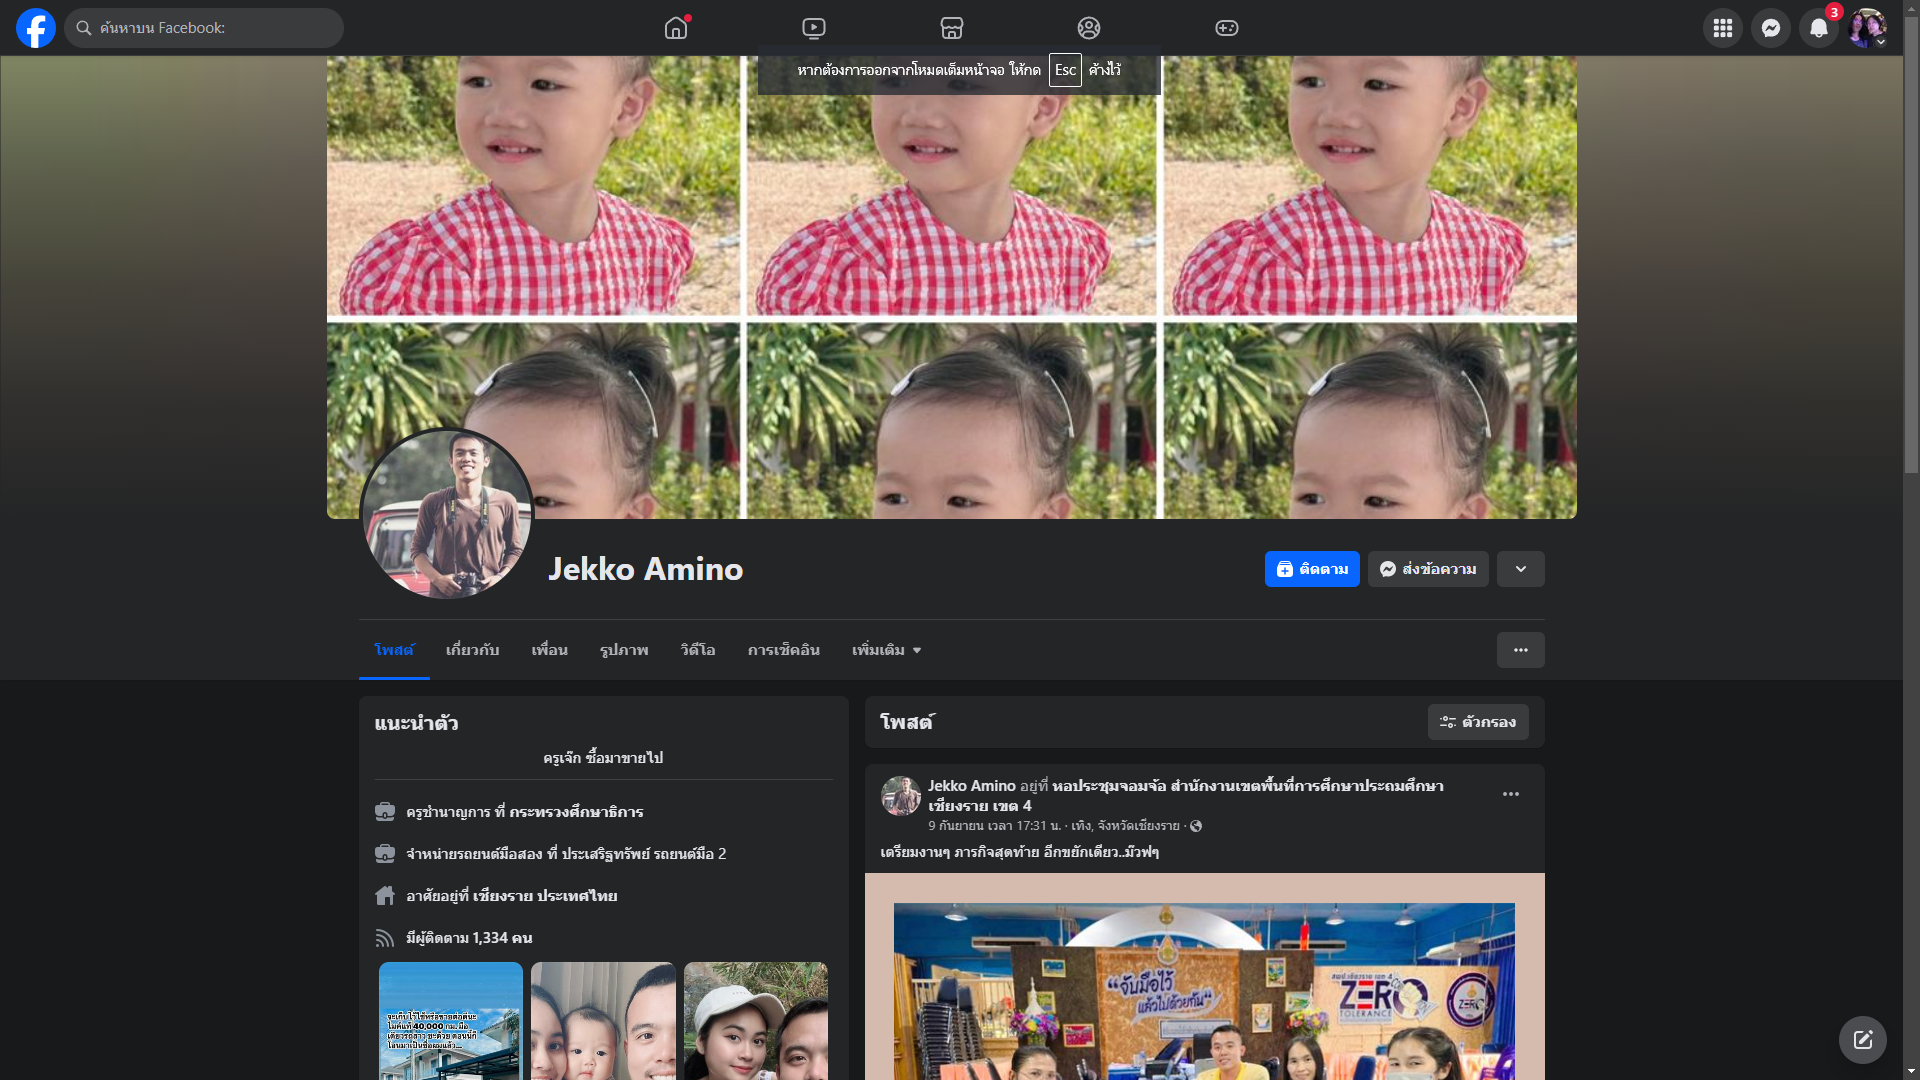Open the Home feed icon
Image resolution: width=1920 pixels, height=1080 pixels.
[676, 28]
